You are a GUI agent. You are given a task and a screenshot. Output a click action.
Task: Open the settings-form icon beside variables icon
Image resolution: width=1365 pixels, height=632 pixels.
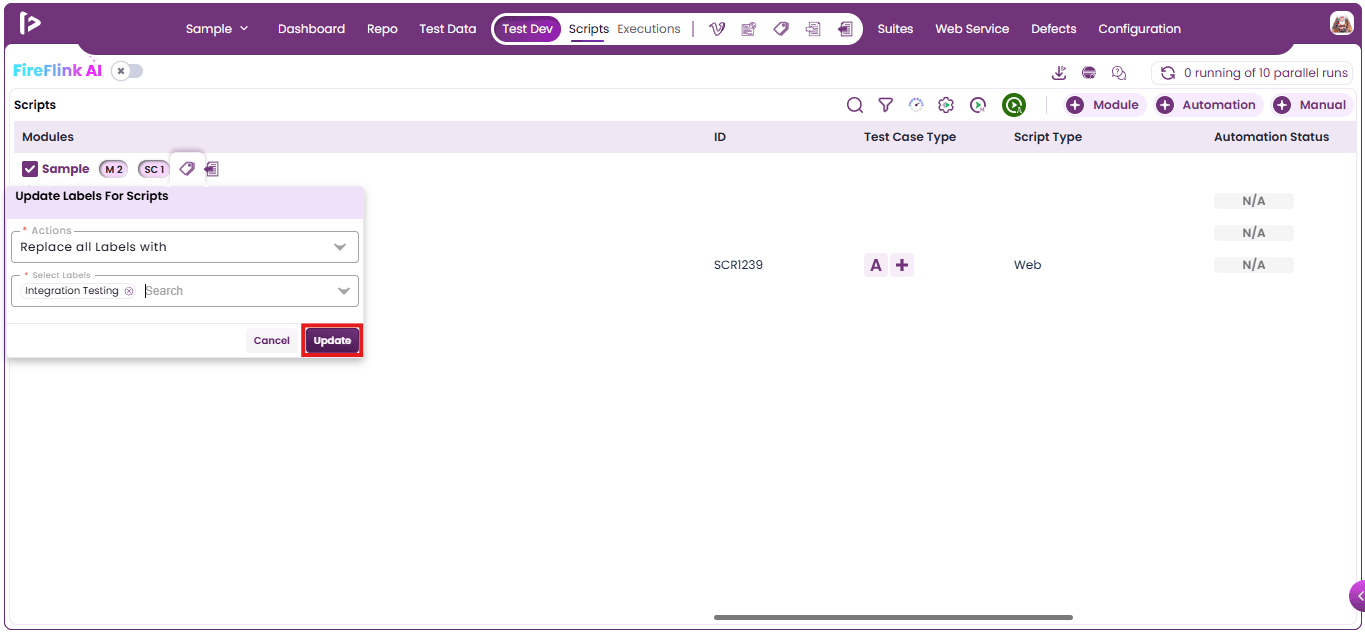click(x=748, y=29)
